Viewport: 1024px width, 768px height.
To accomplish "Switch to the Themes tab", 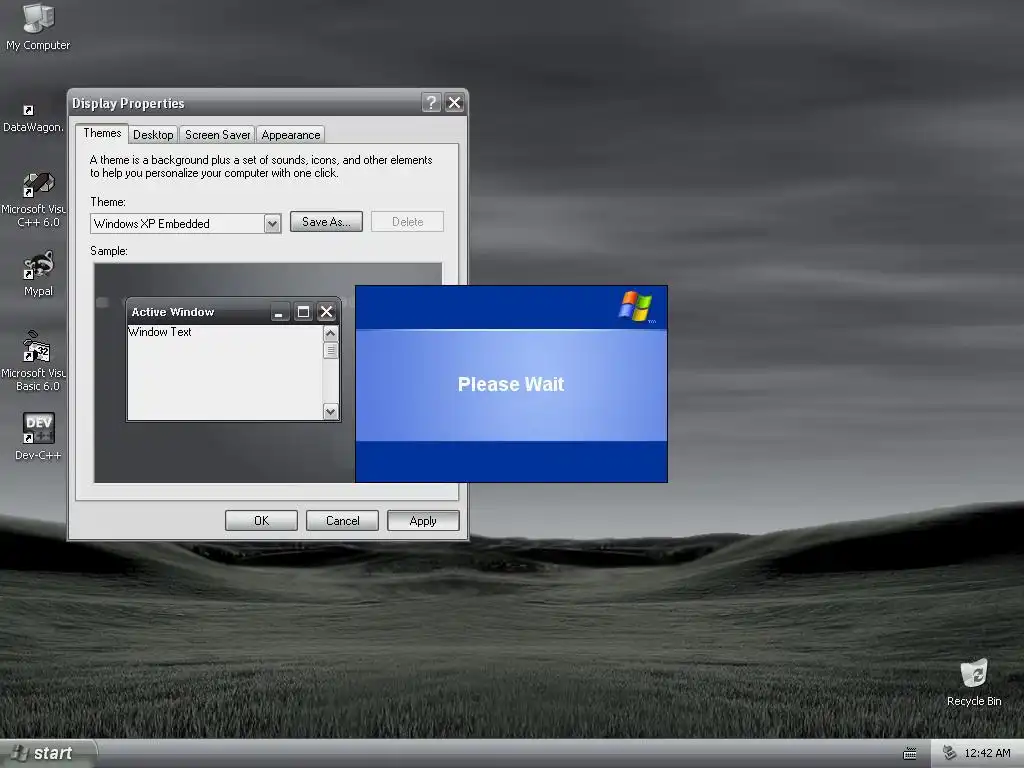I will pyautogui.click(x=102, y=133).
